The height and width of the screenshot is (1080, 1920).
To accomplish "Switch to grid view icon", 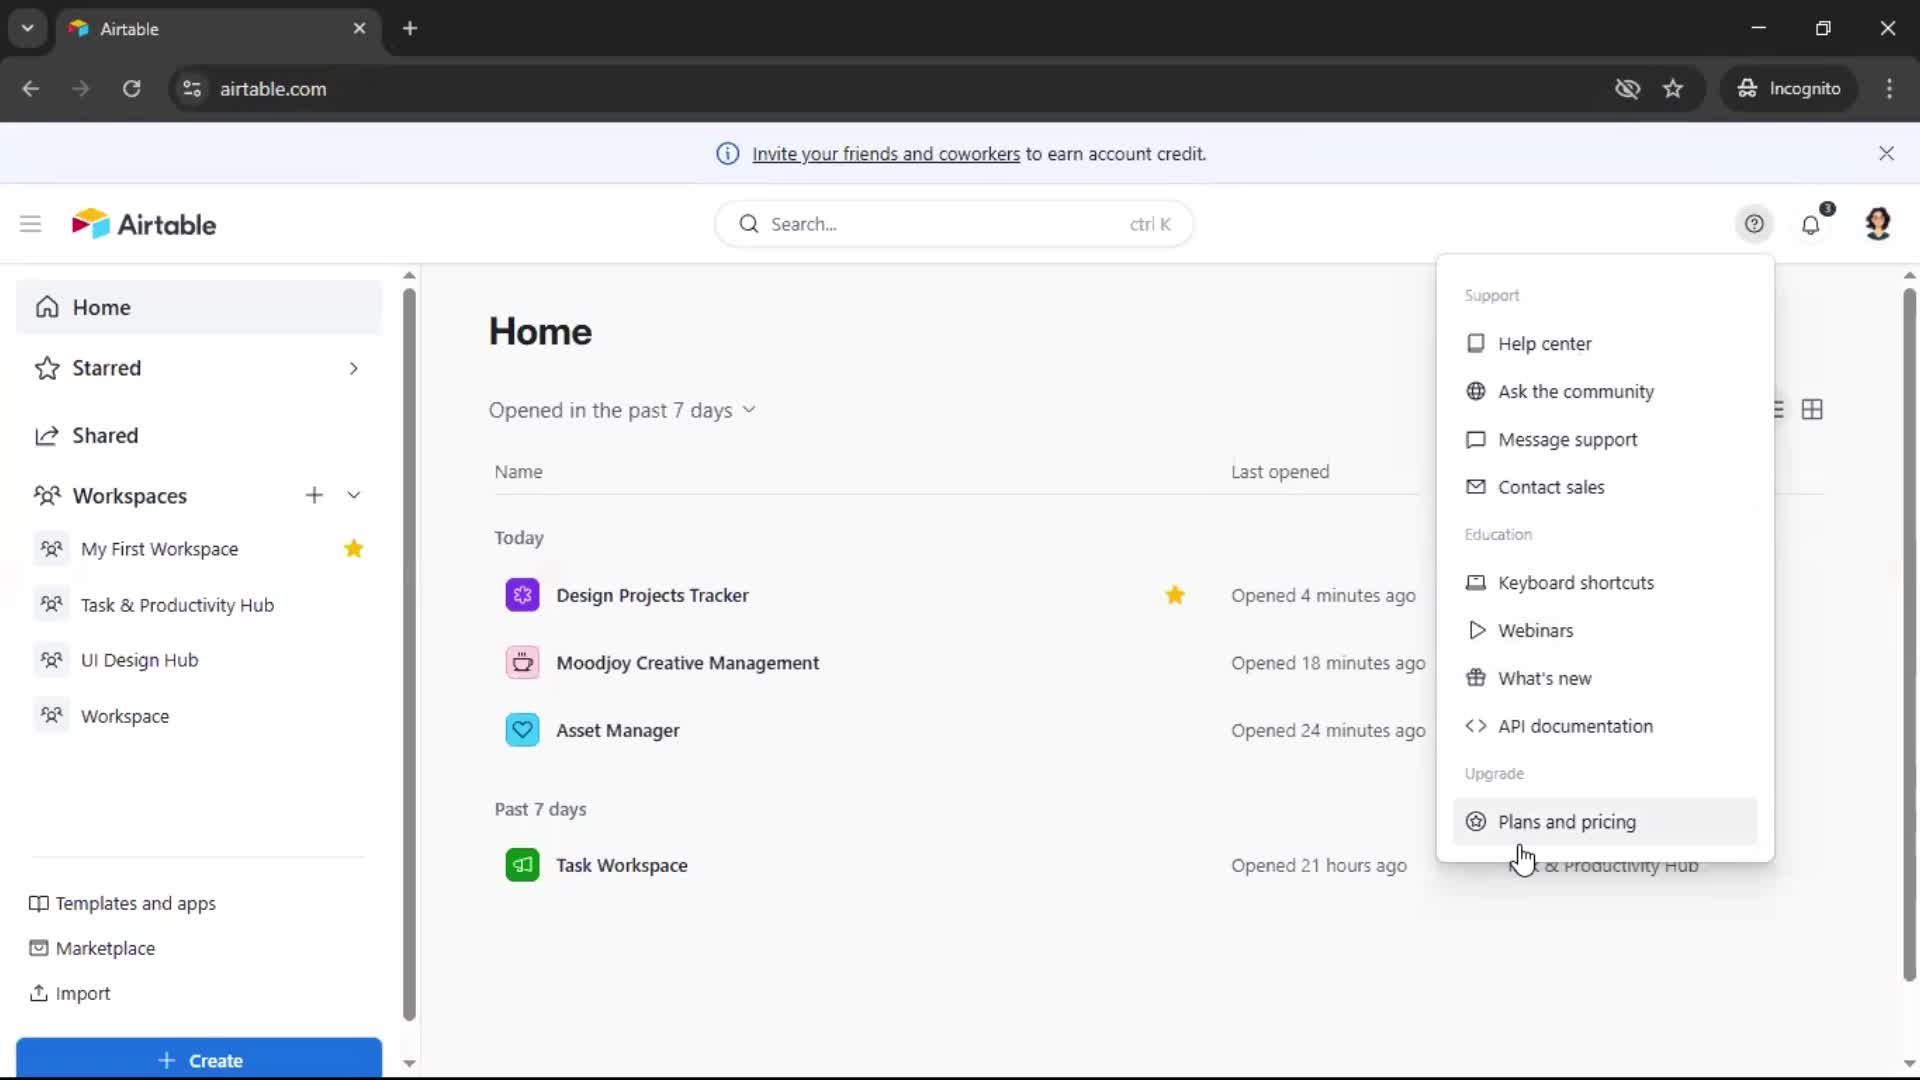I will click(x=1812, y=409).
